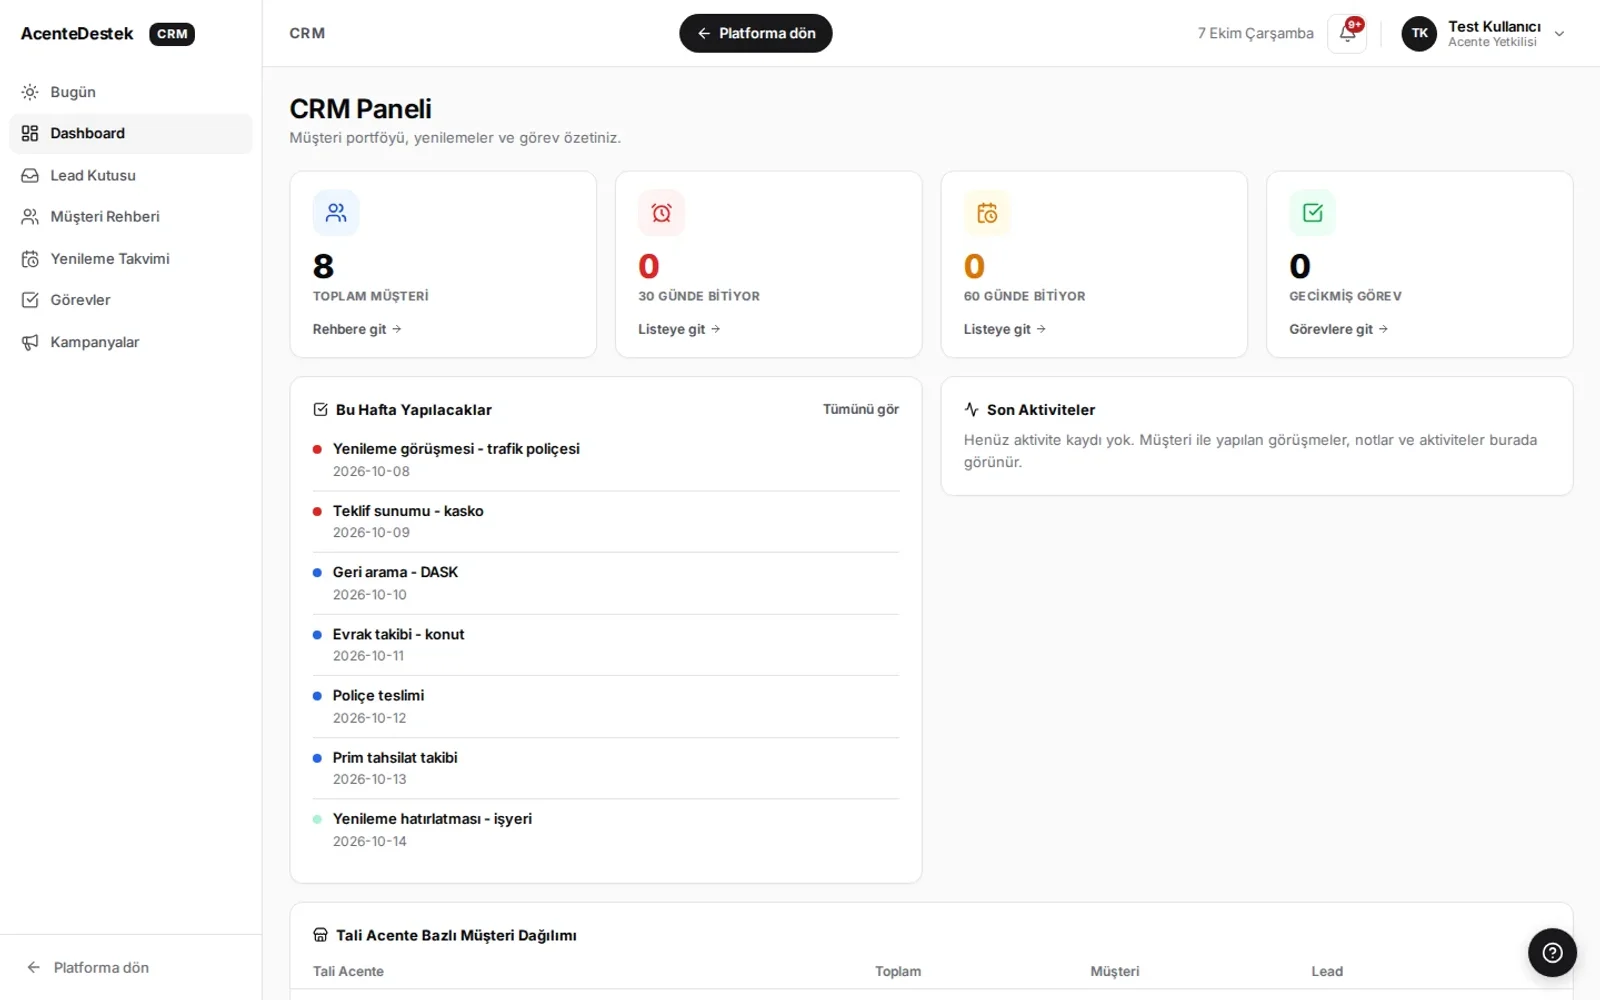1600x1000 pixels.
Task: Follow Listeye git under 60 Günde Bitiyor
Action: coord(1005,329)
